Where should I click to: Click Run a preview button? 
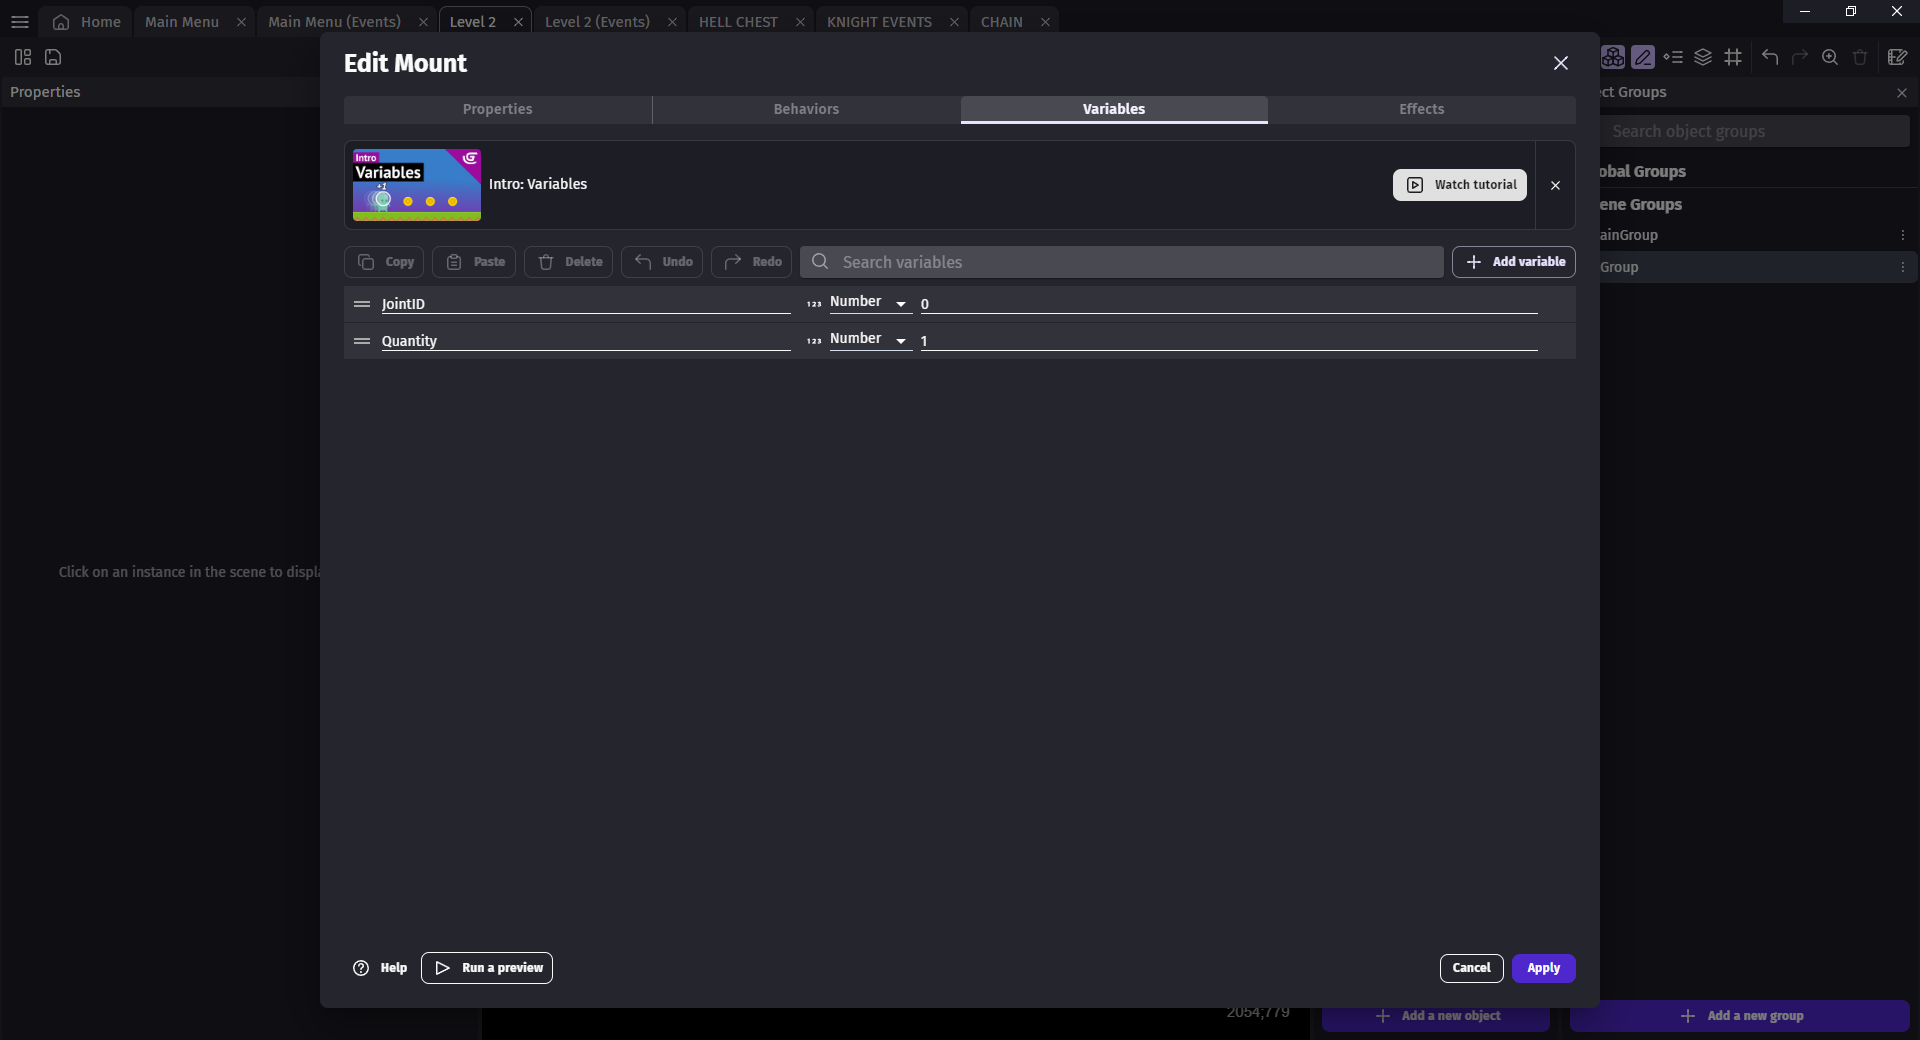tap(487, 968)
